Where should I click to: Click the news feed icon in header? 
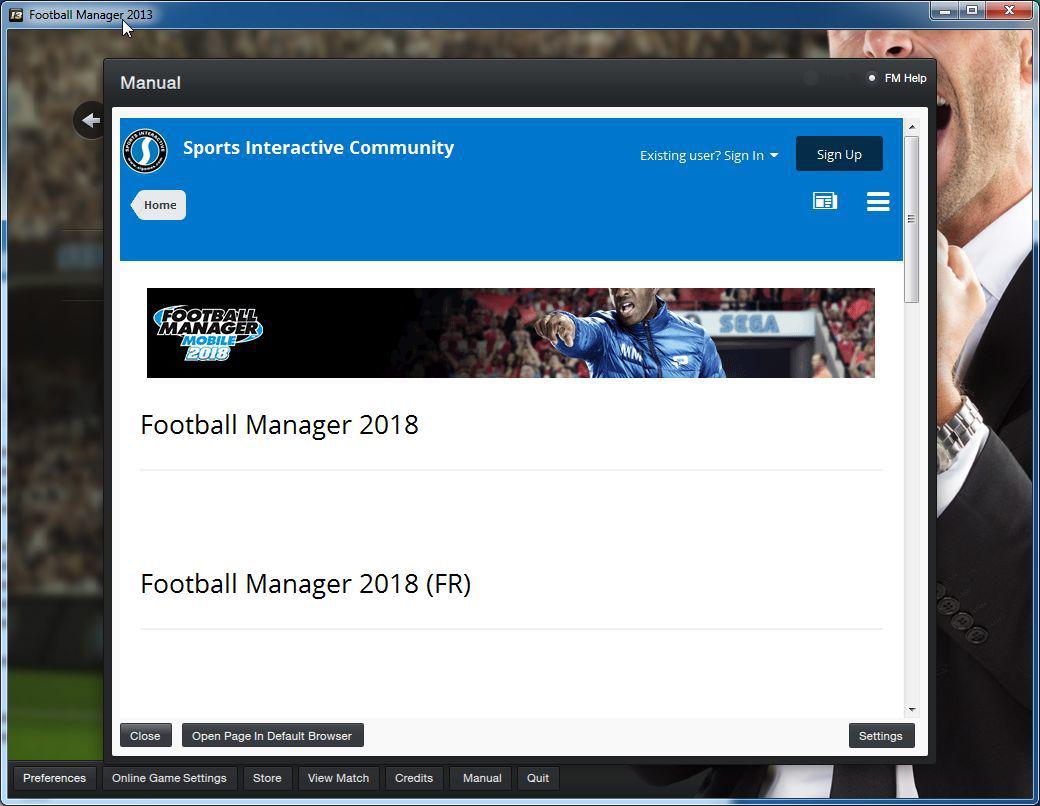coord(825,201)
